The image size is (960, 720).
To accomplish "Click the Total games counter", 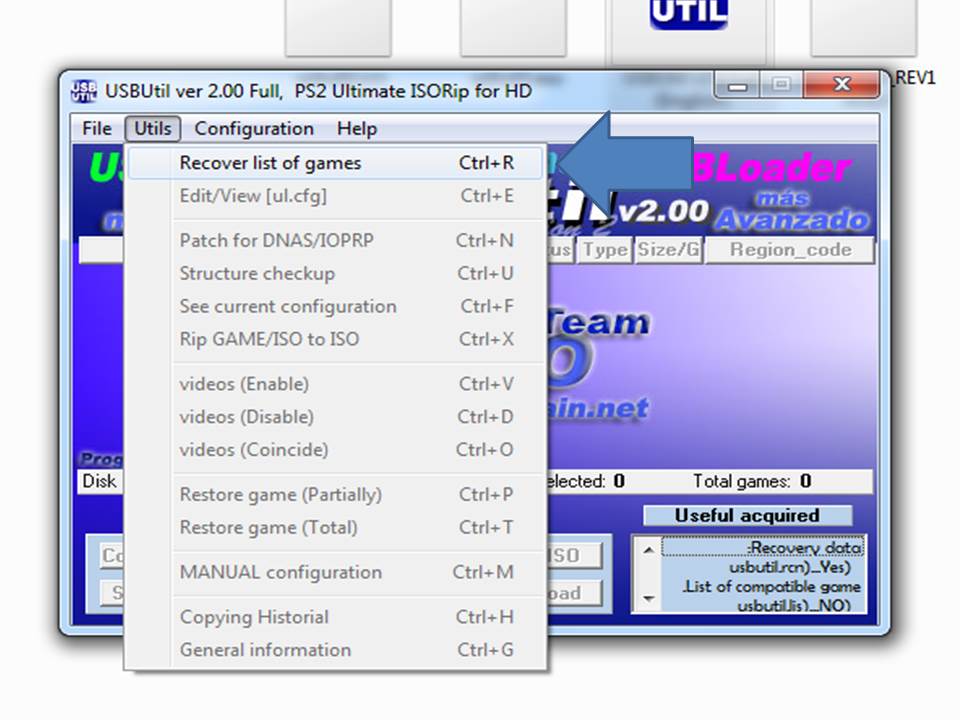I will pos(752,481).
